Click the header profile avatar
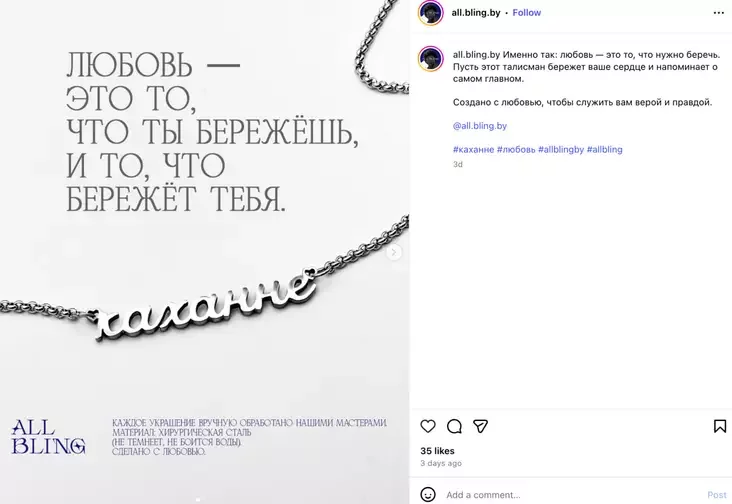The width and height of the screenshot is (732, 504). point(430,13)
